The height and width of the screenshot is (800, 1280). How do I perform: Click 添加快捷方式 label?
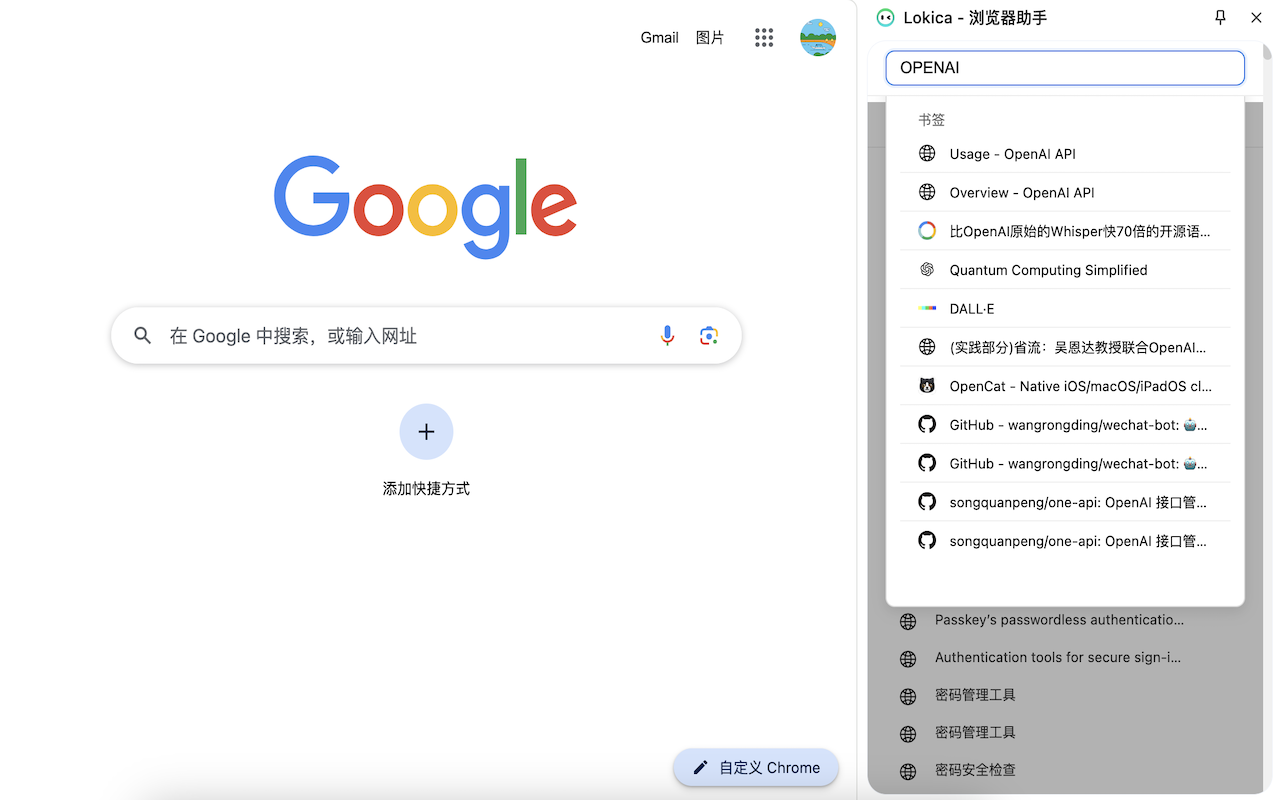(426, 489)
